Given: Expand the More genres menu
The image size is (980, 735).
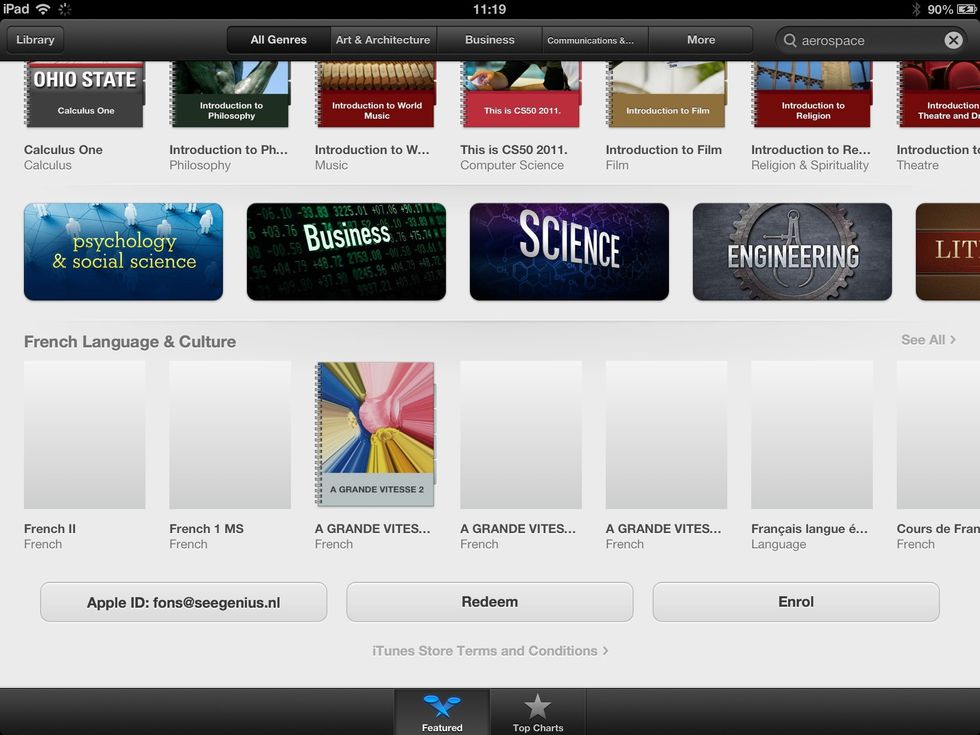Looking at the screenshot, I should point(701,40).
